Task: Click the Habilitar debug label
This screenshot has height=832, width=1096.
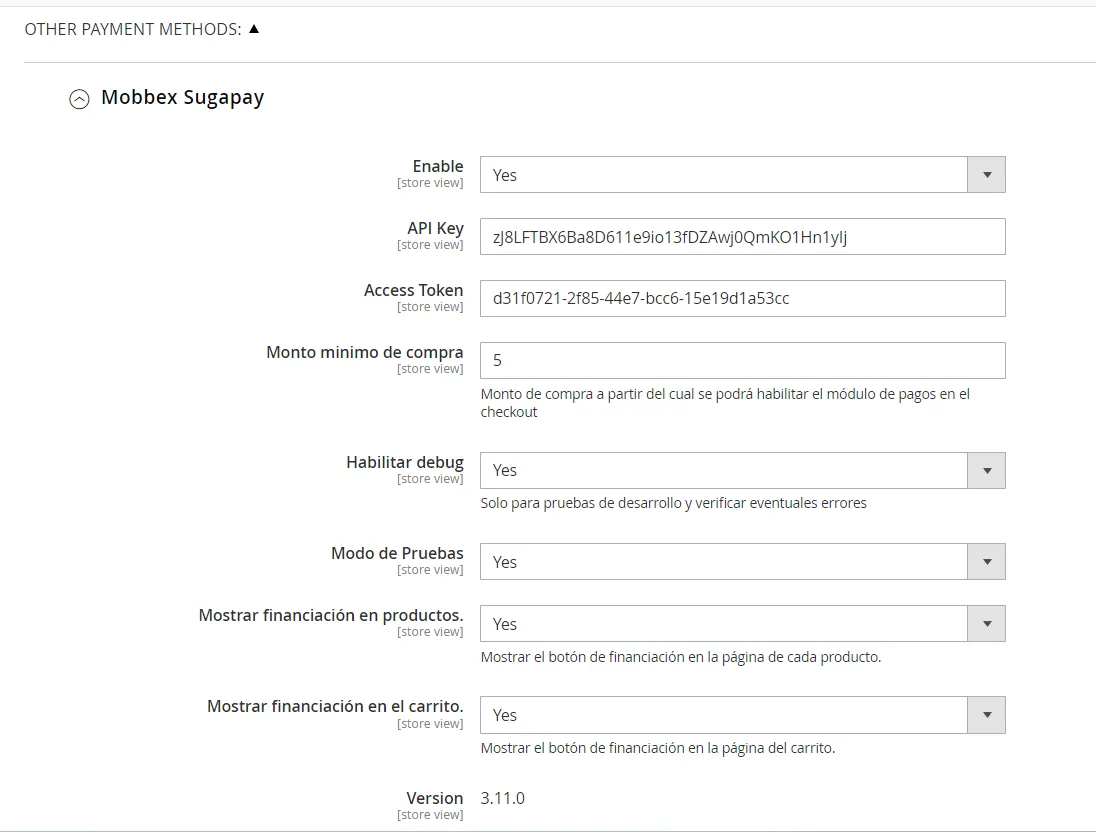Action: pyautogui.click(x=405, y=462)
